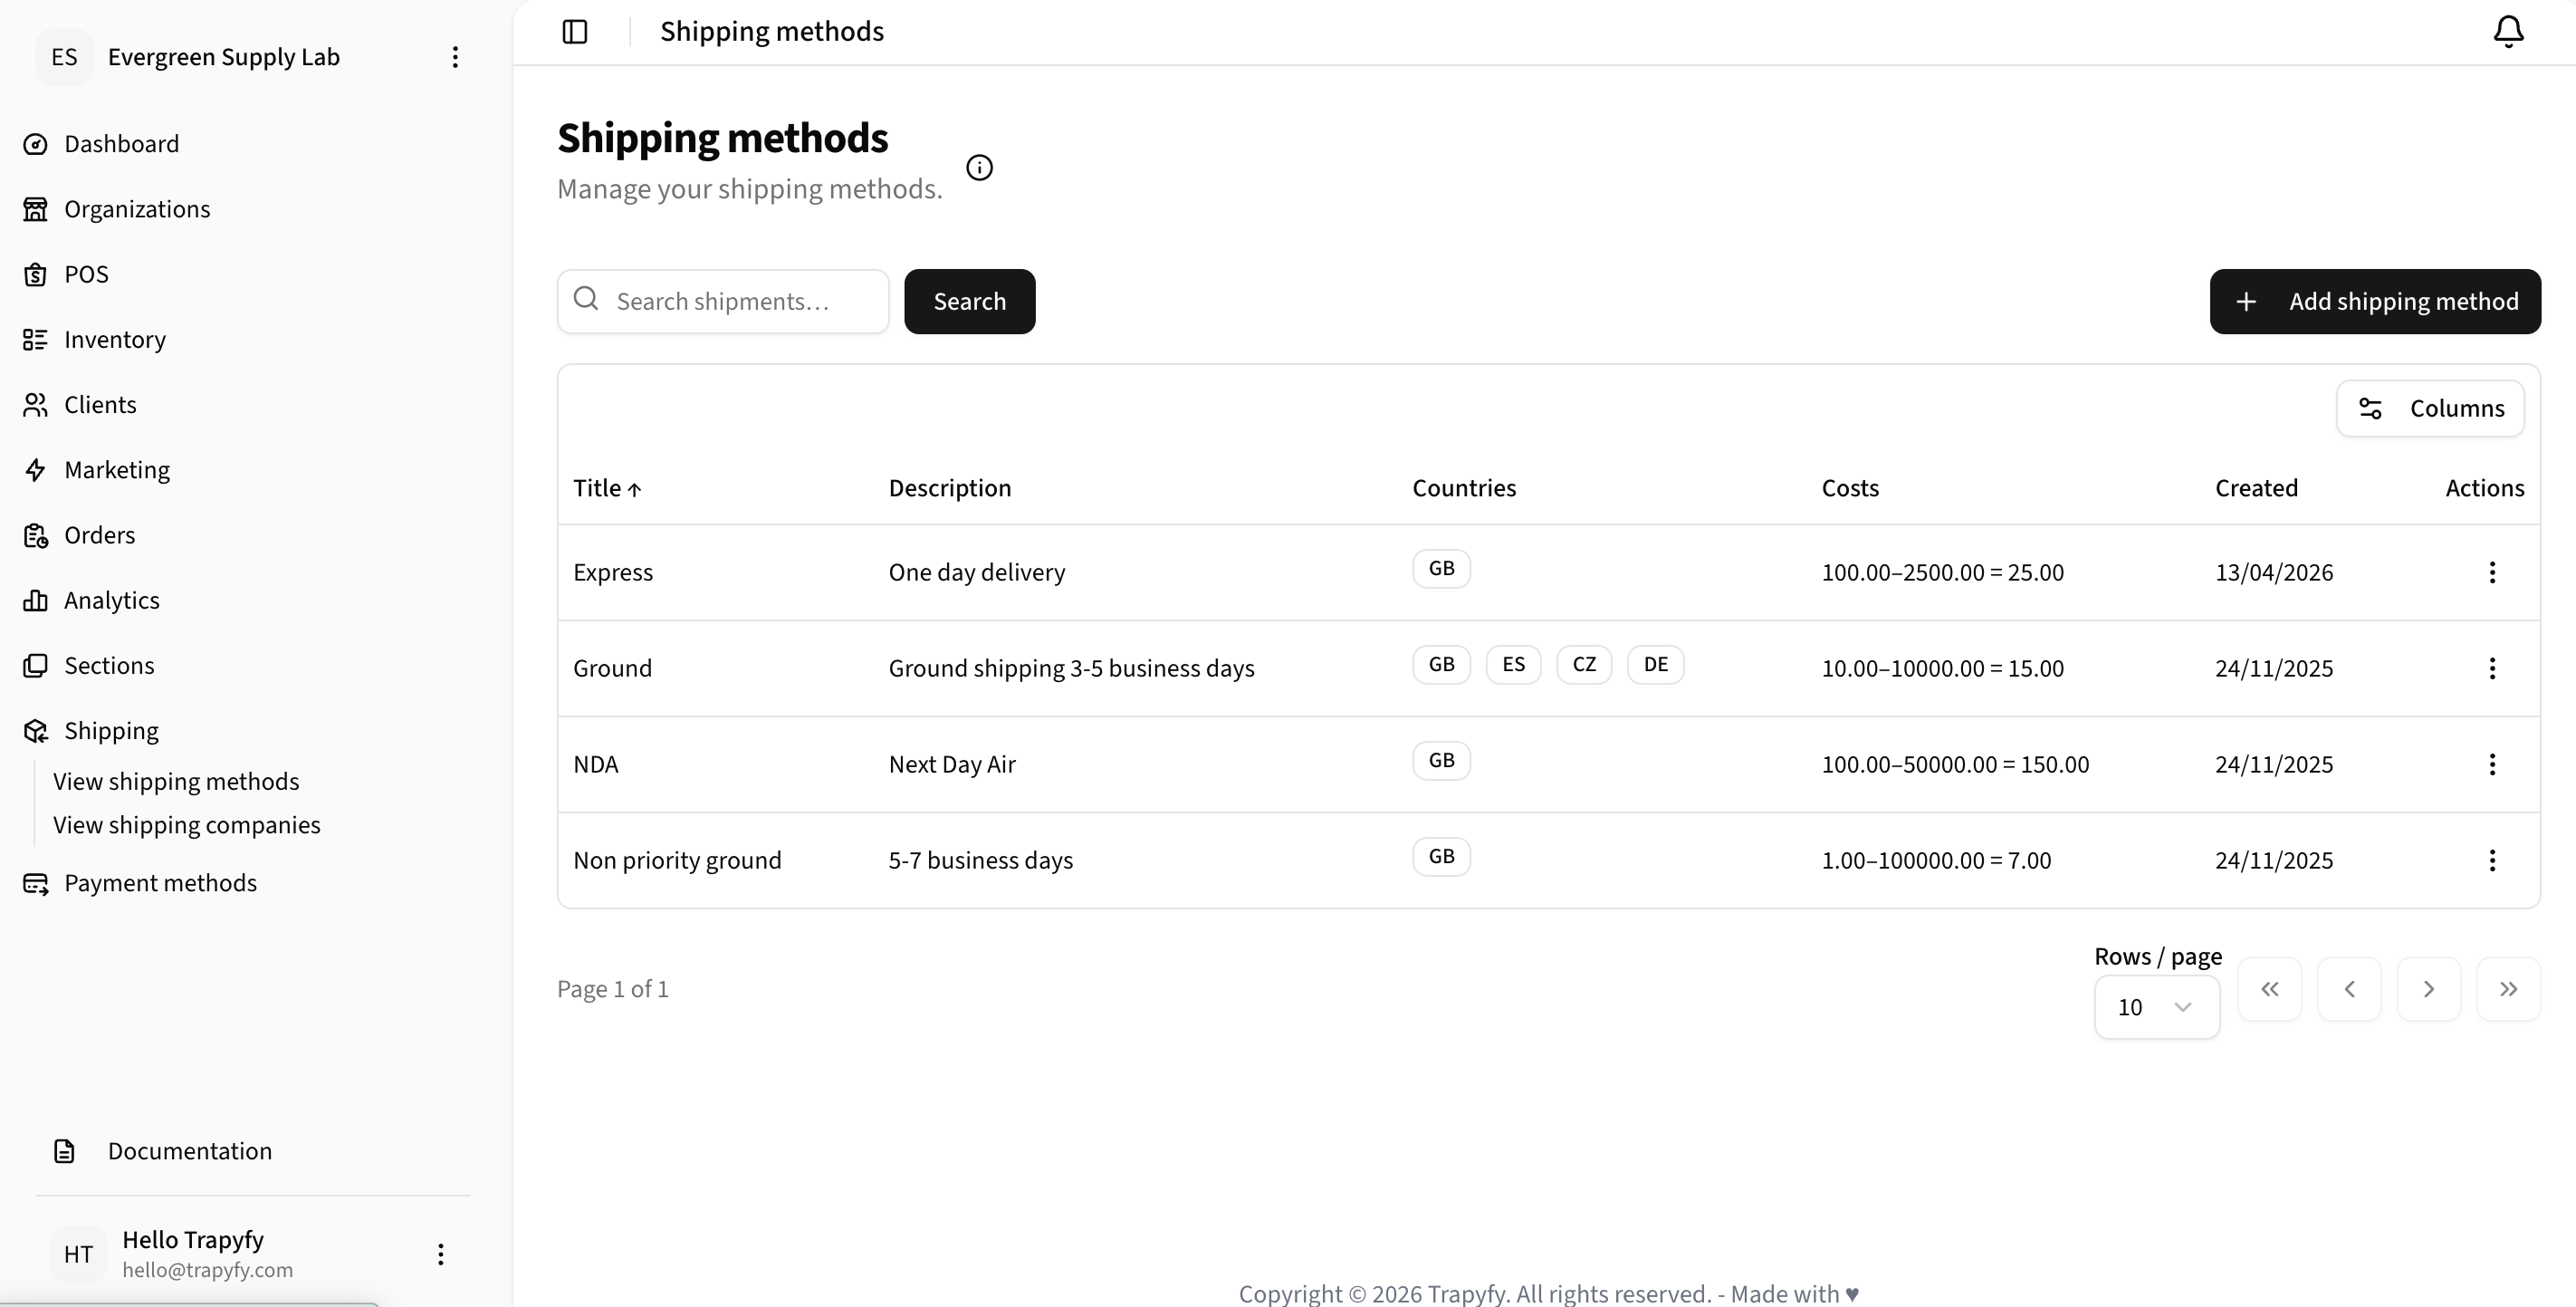Open Payment methods menu item
2576x1307 pixels.
click(160, 883)
